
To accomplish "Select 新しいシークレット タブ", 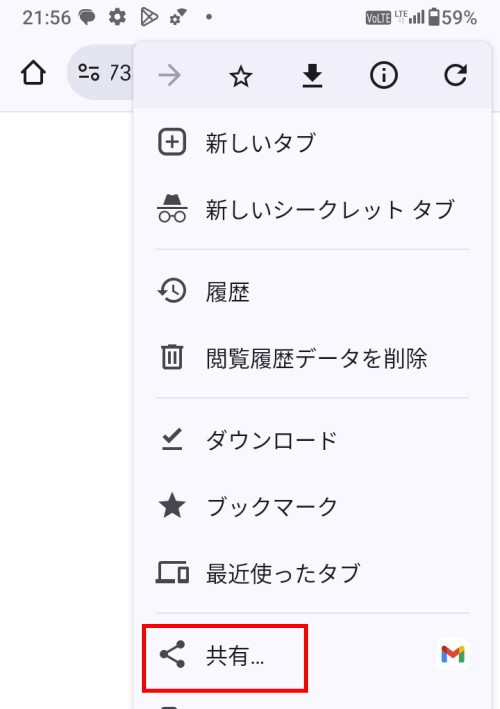I will pyautogui.click(x=312, y=210).
